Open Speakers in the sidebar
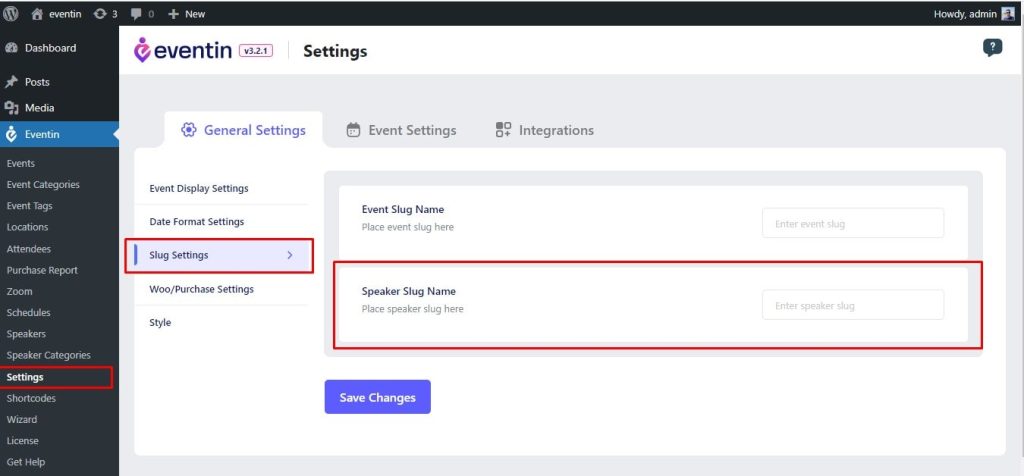The image size is (1024, 476). click(26, 334)
